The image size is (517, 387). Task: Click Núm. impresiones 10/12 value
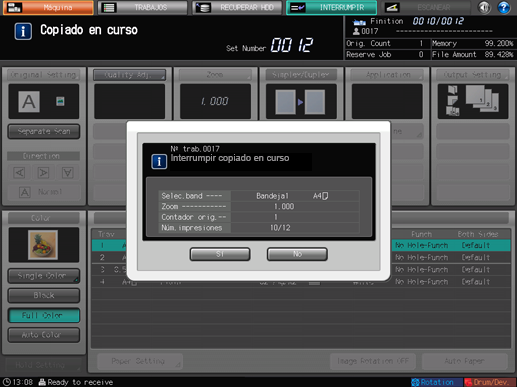coord(280,228)
